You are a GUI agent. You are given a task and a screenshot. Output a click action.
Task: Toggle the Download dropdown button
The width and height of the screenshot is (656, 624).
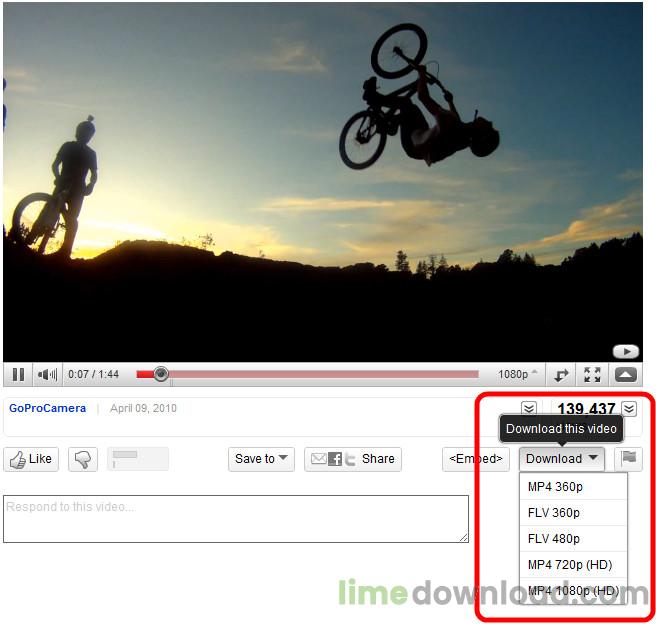[562, 459]
